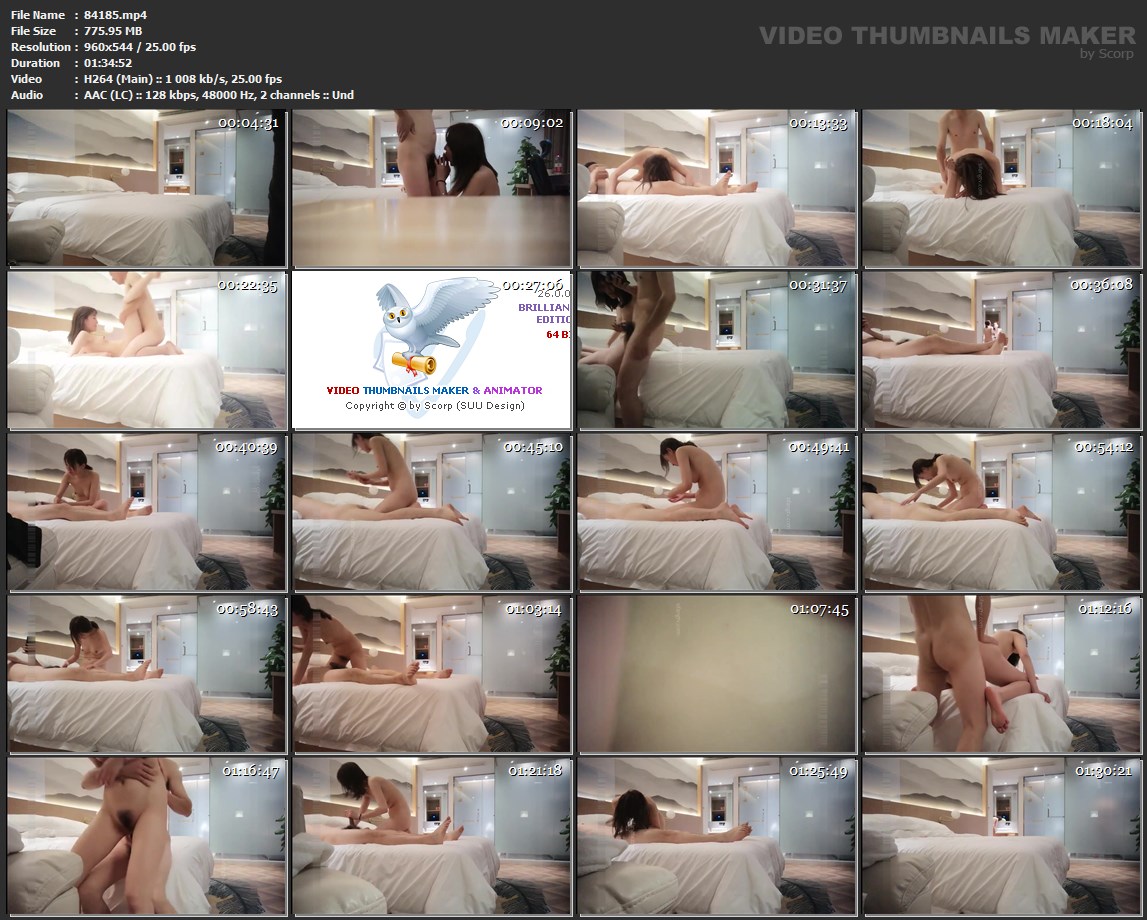Viewport: 1147px width, 920px height.
Task: Select the blank thumbnail timestamped 01:07:45
Action: (x=717, y=674)
